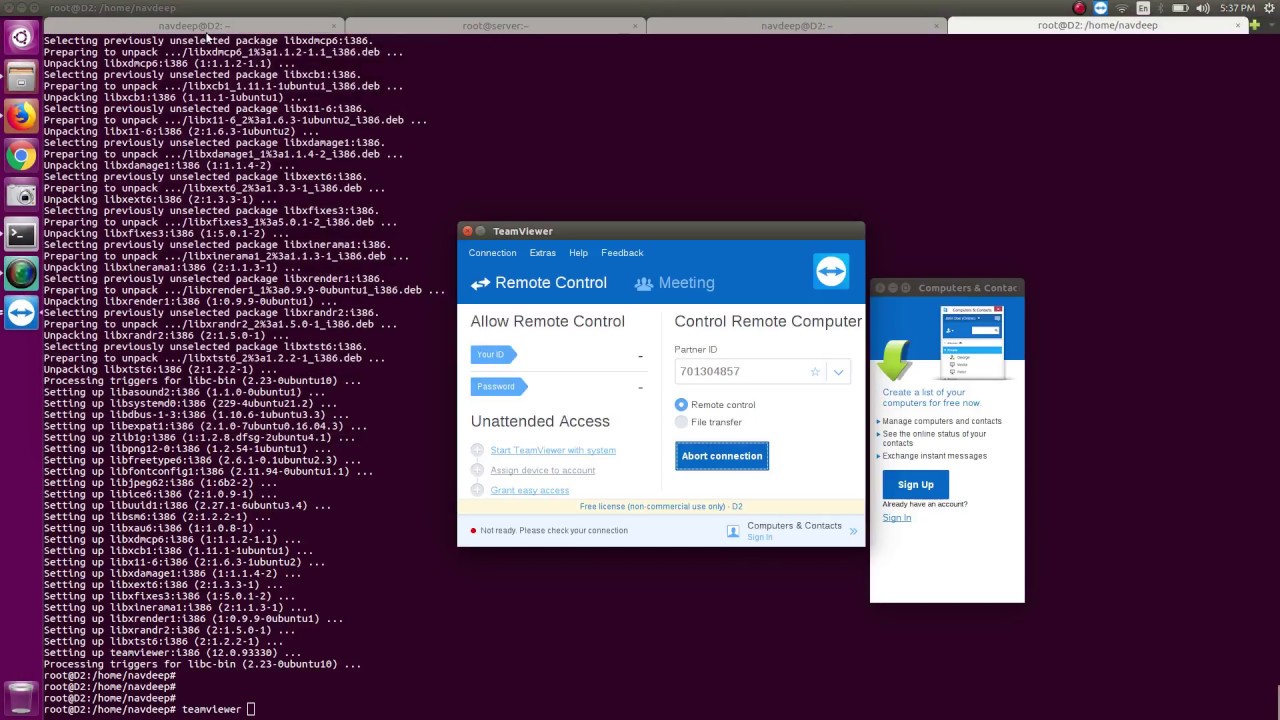Viewport: 1280px width, 720px height.
Task: Click 'Create a list of your computers' text
Action: (x=931, y=398)
